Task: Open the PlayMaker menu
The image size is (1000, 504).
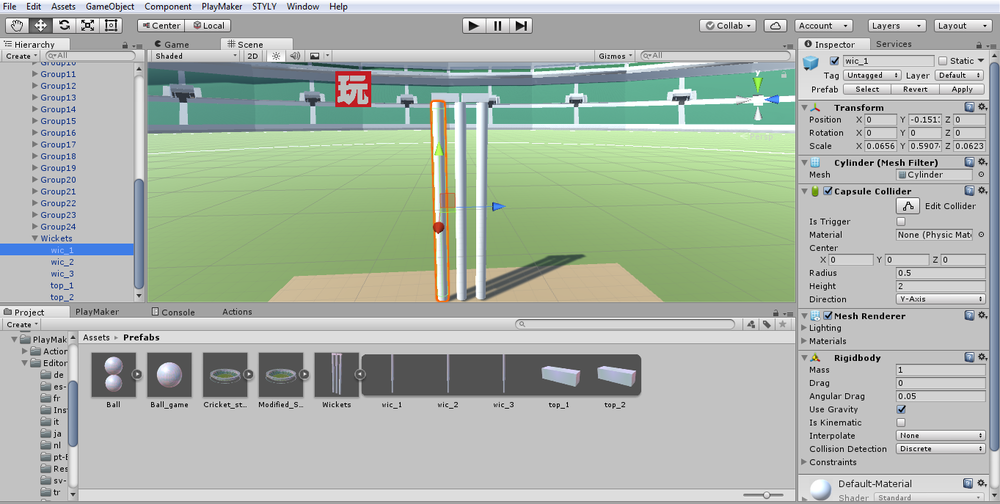Action: (221, 6)
